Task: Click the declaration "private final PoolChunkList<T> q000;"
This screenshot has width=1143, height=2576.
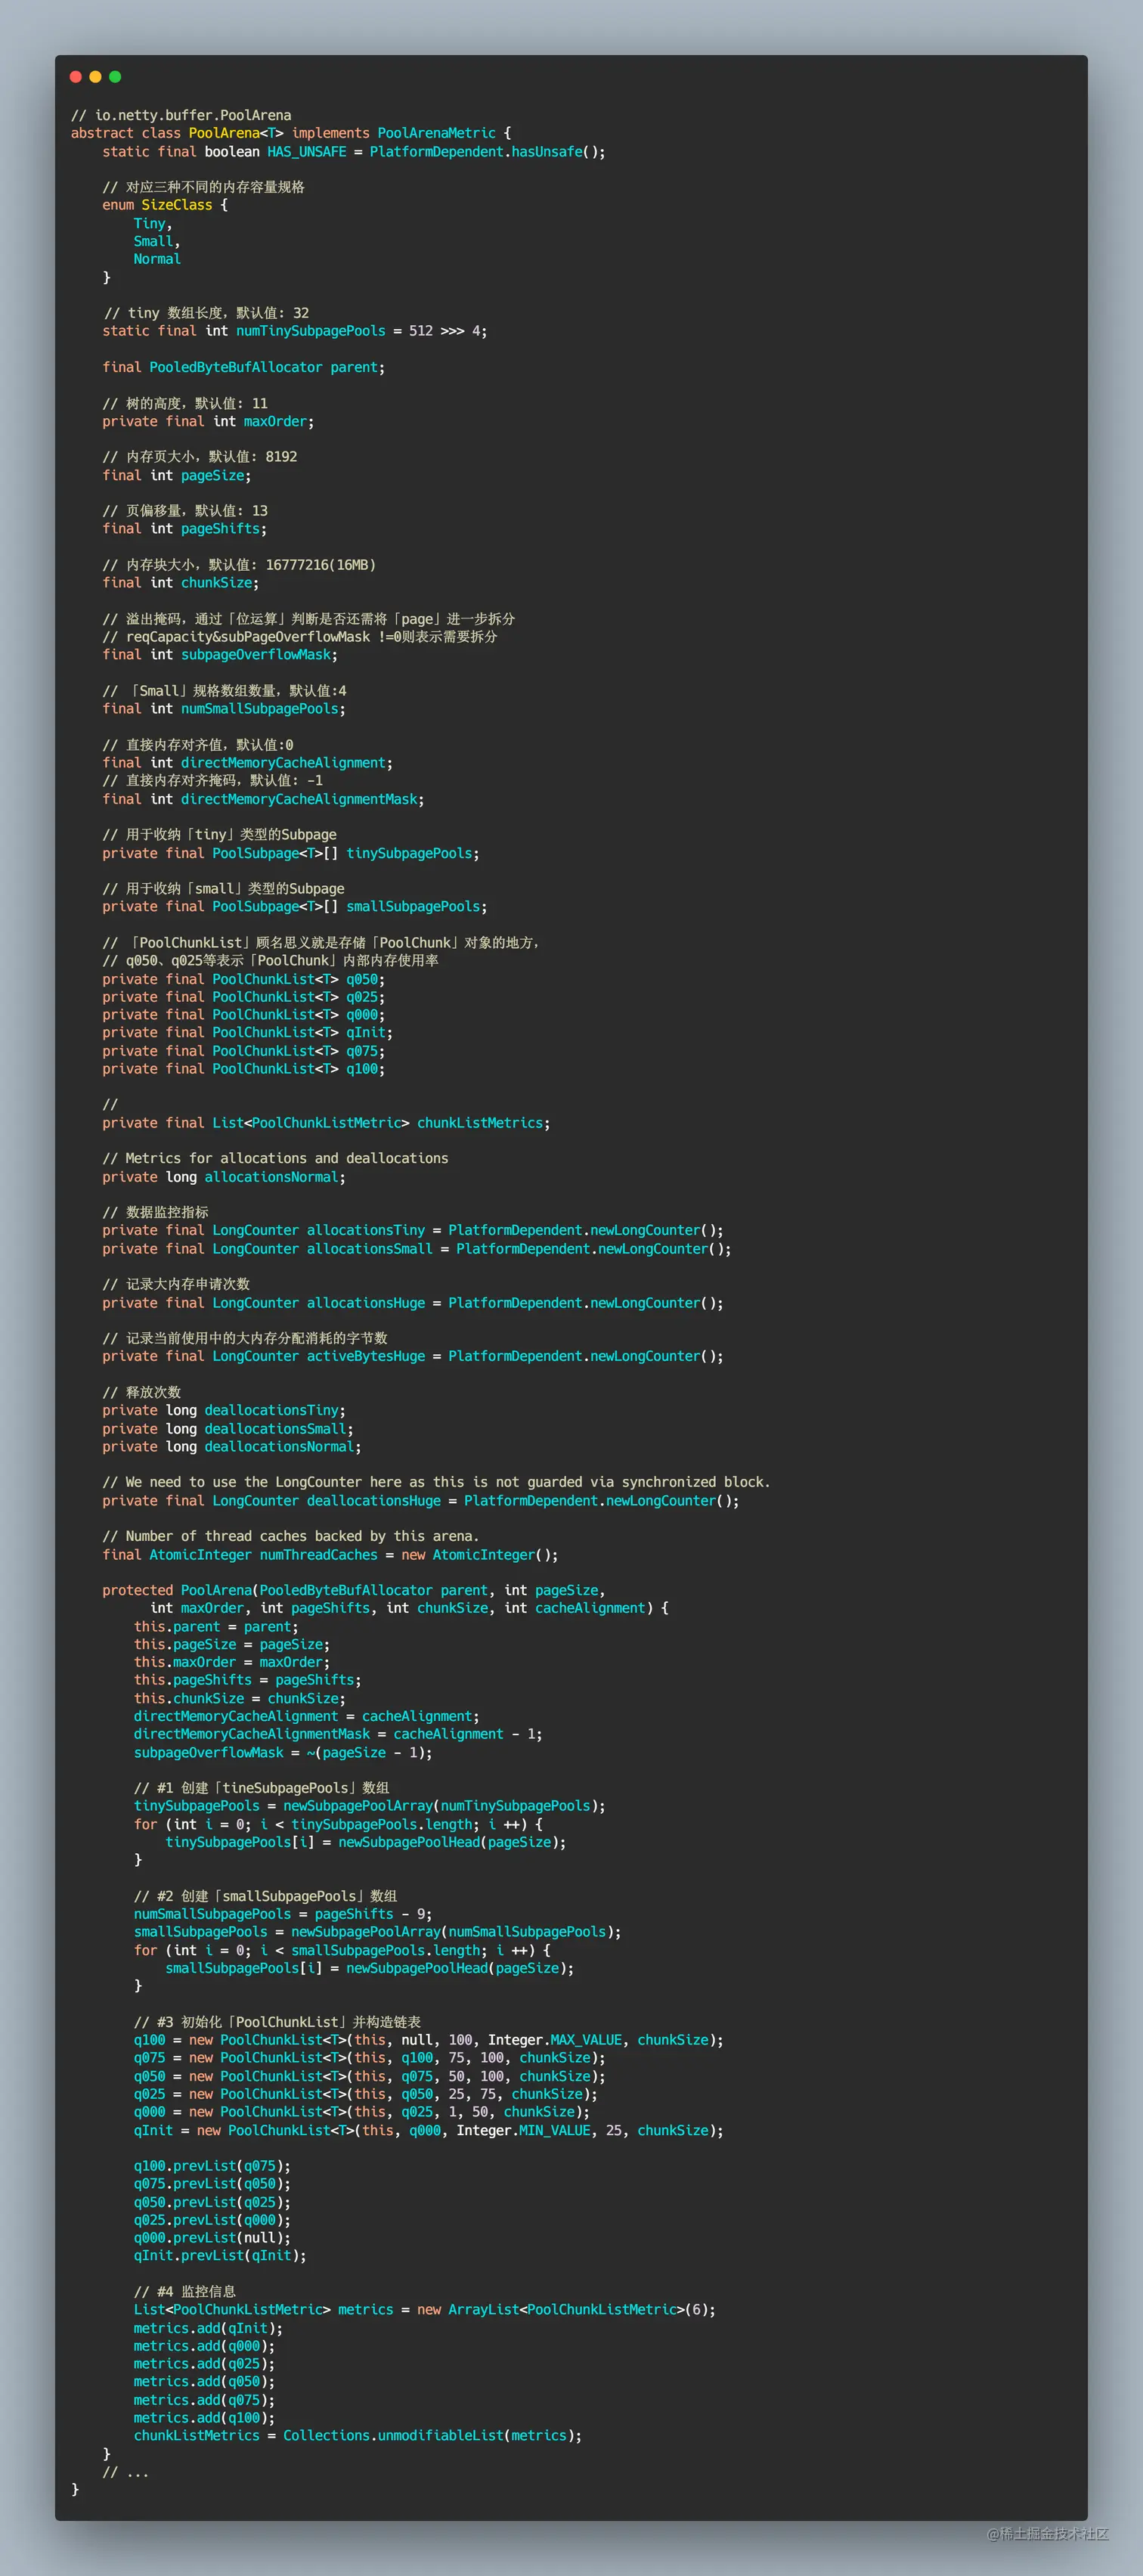Action: [244, 1015]
